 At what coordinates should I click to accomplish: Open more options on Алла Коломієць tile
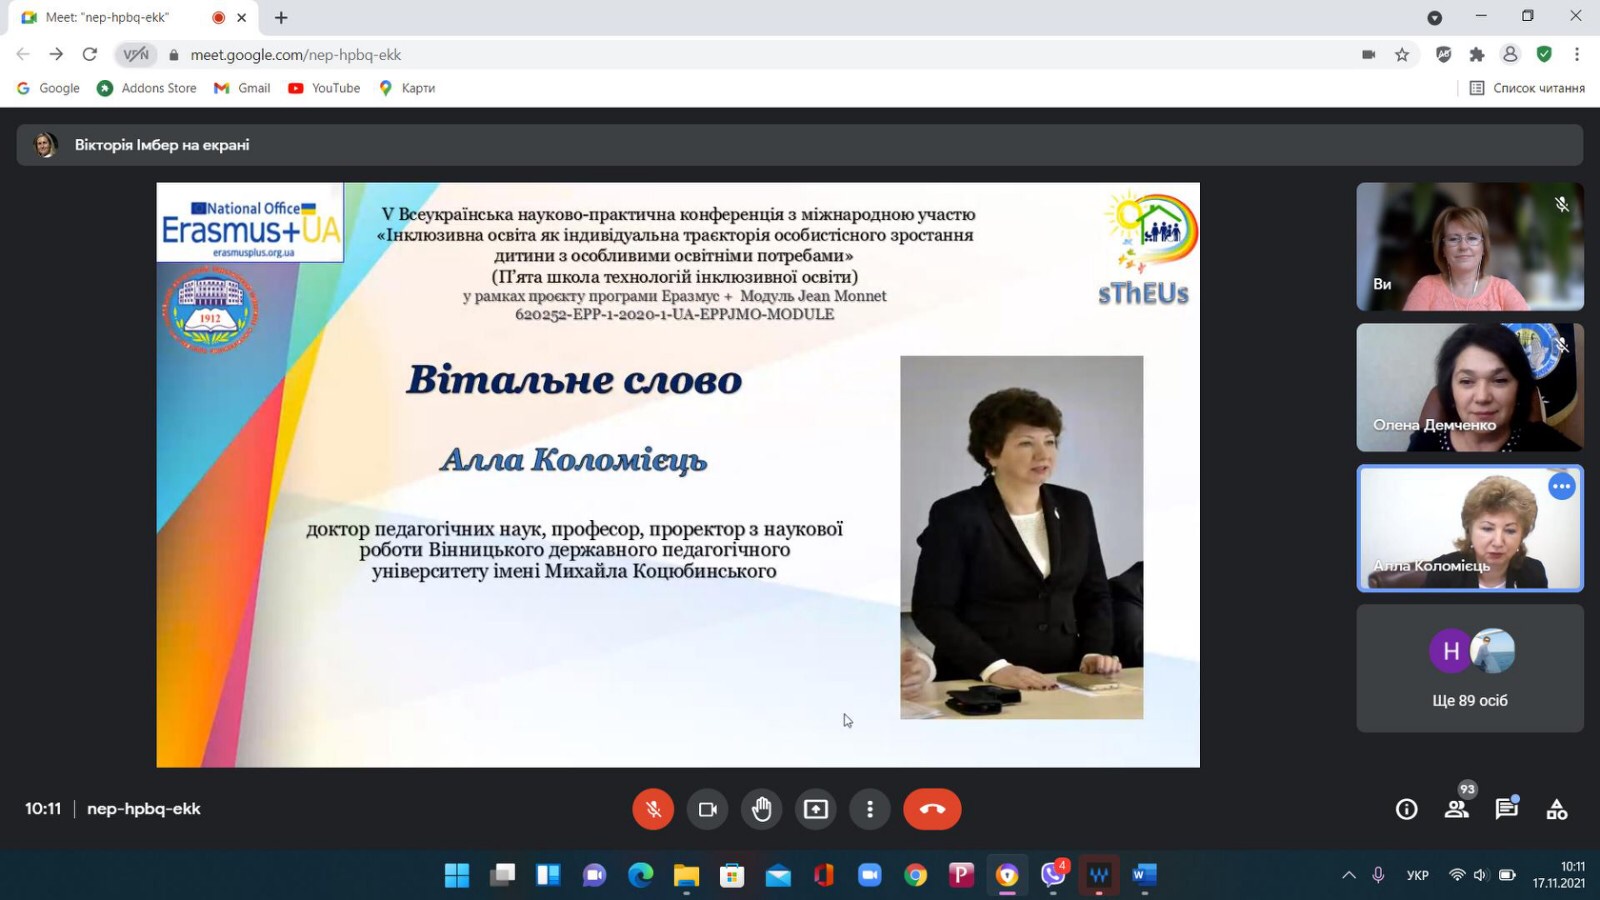(1561, 486)
